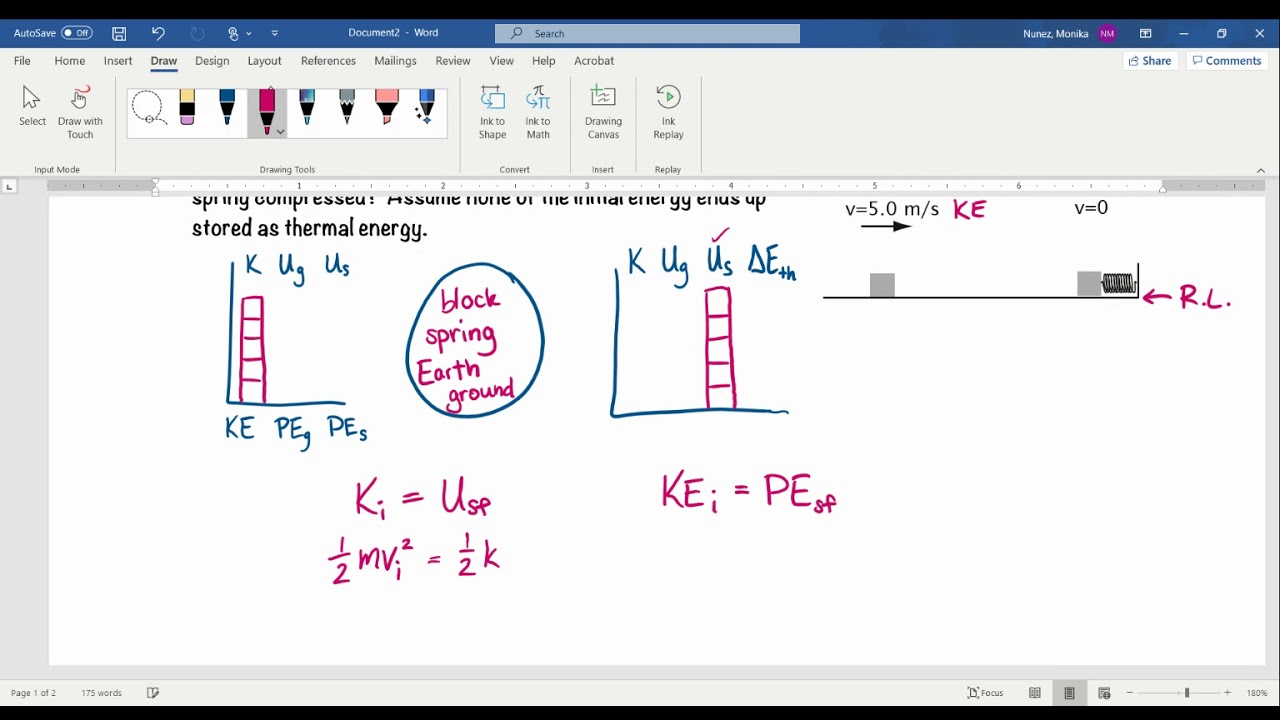Expand Customize Quick Access Toolbar menu

[275, 33]
